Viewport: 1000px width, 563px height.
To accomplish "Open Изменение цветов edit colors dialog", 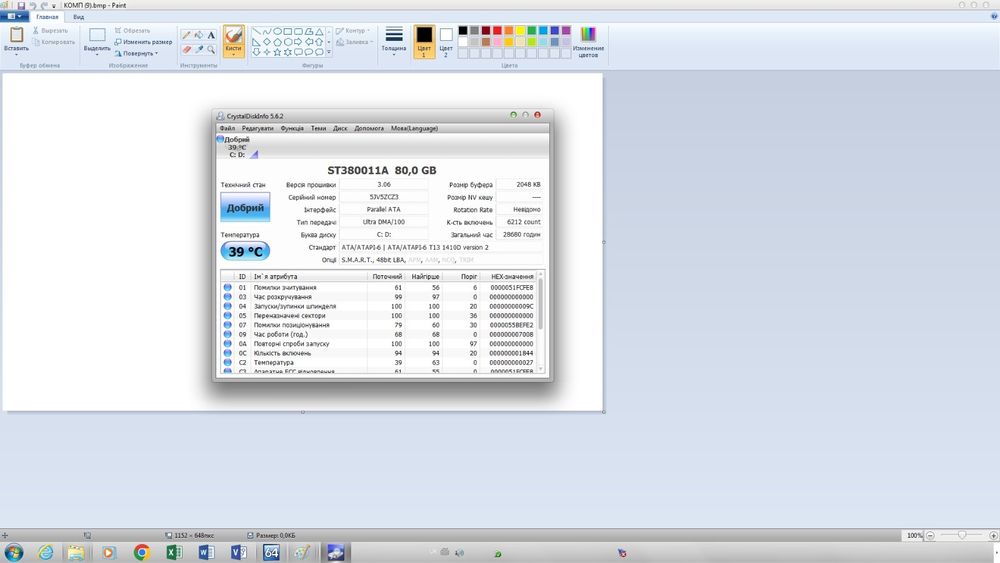I will (588, 41).
